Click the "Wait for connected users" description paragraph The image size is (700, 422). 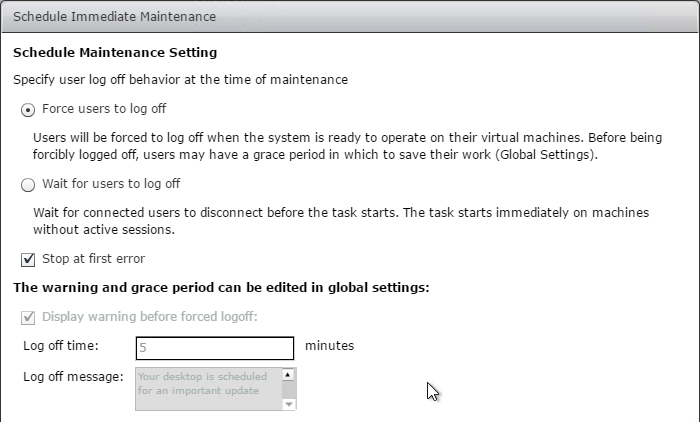341,221
